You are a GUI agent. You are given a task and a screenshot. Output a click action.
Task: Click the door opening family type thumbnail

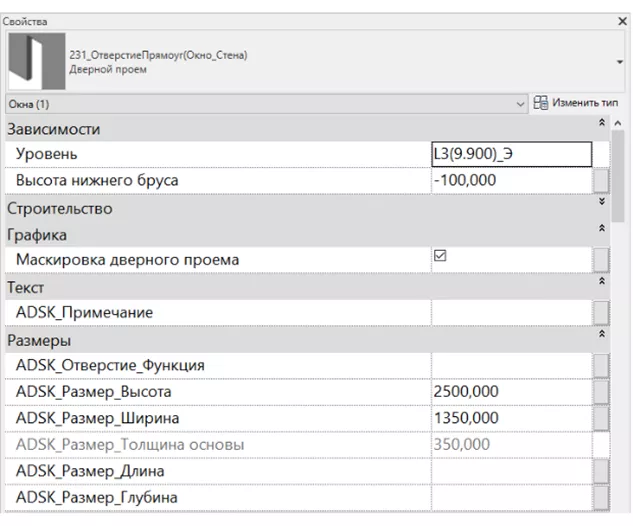pyautogui.click(x=36, y=62)
